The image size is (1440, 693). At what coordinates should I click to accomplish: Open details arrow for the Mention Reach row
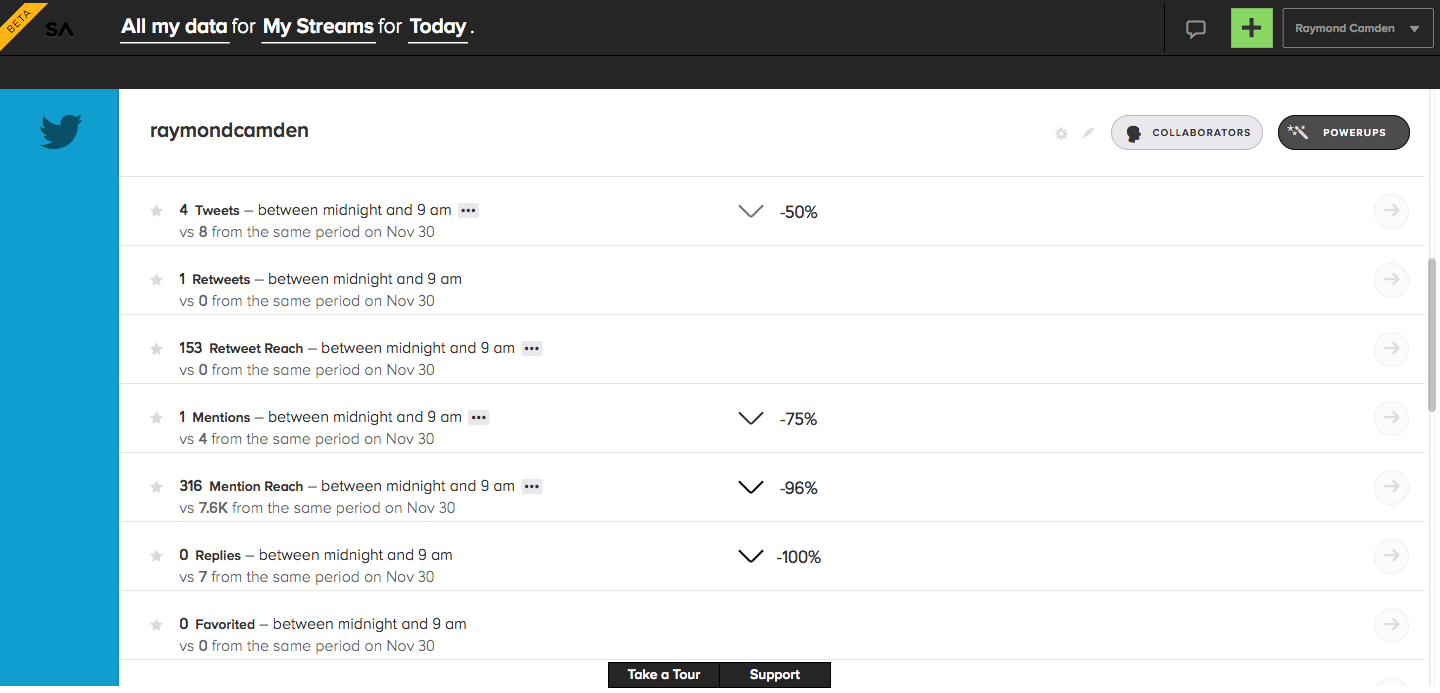point(1391,487)
